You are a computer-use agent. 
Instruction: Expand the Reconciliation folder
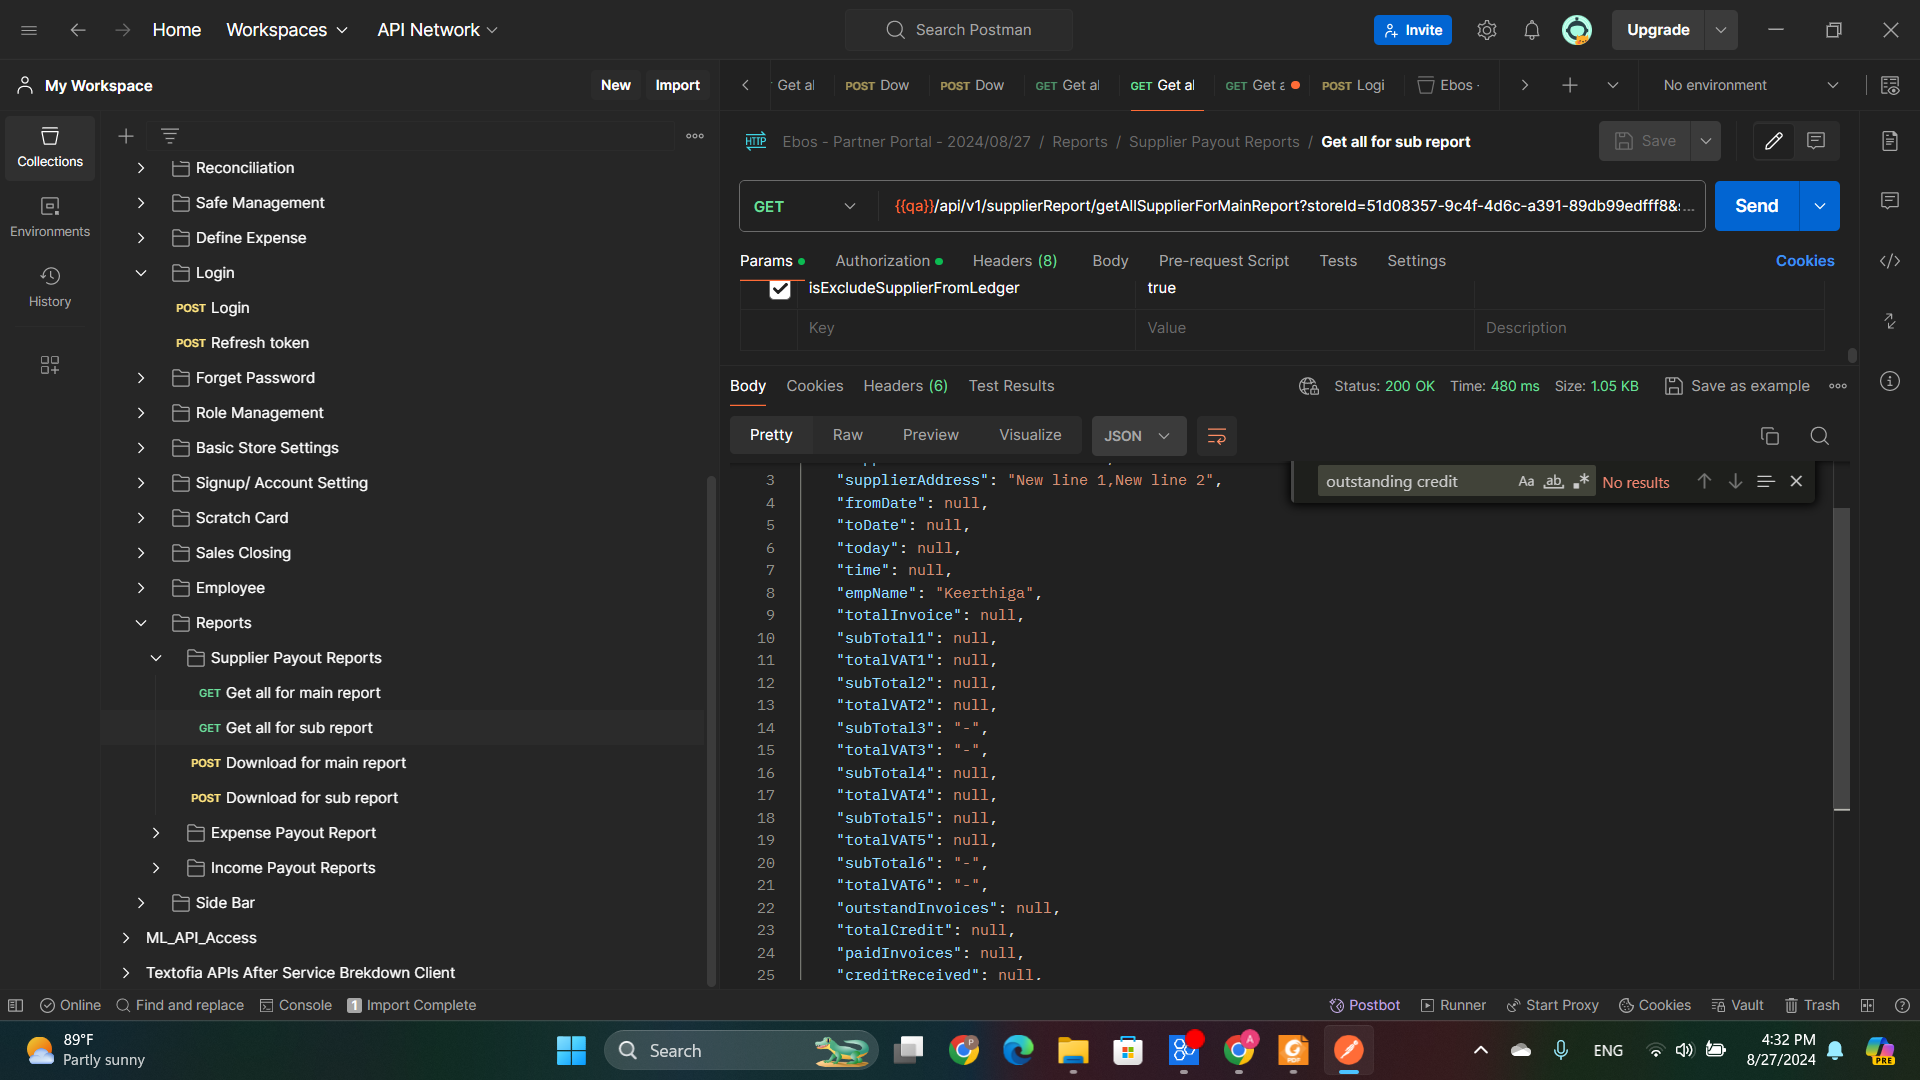pyautogui.click(x=141, y=168)
